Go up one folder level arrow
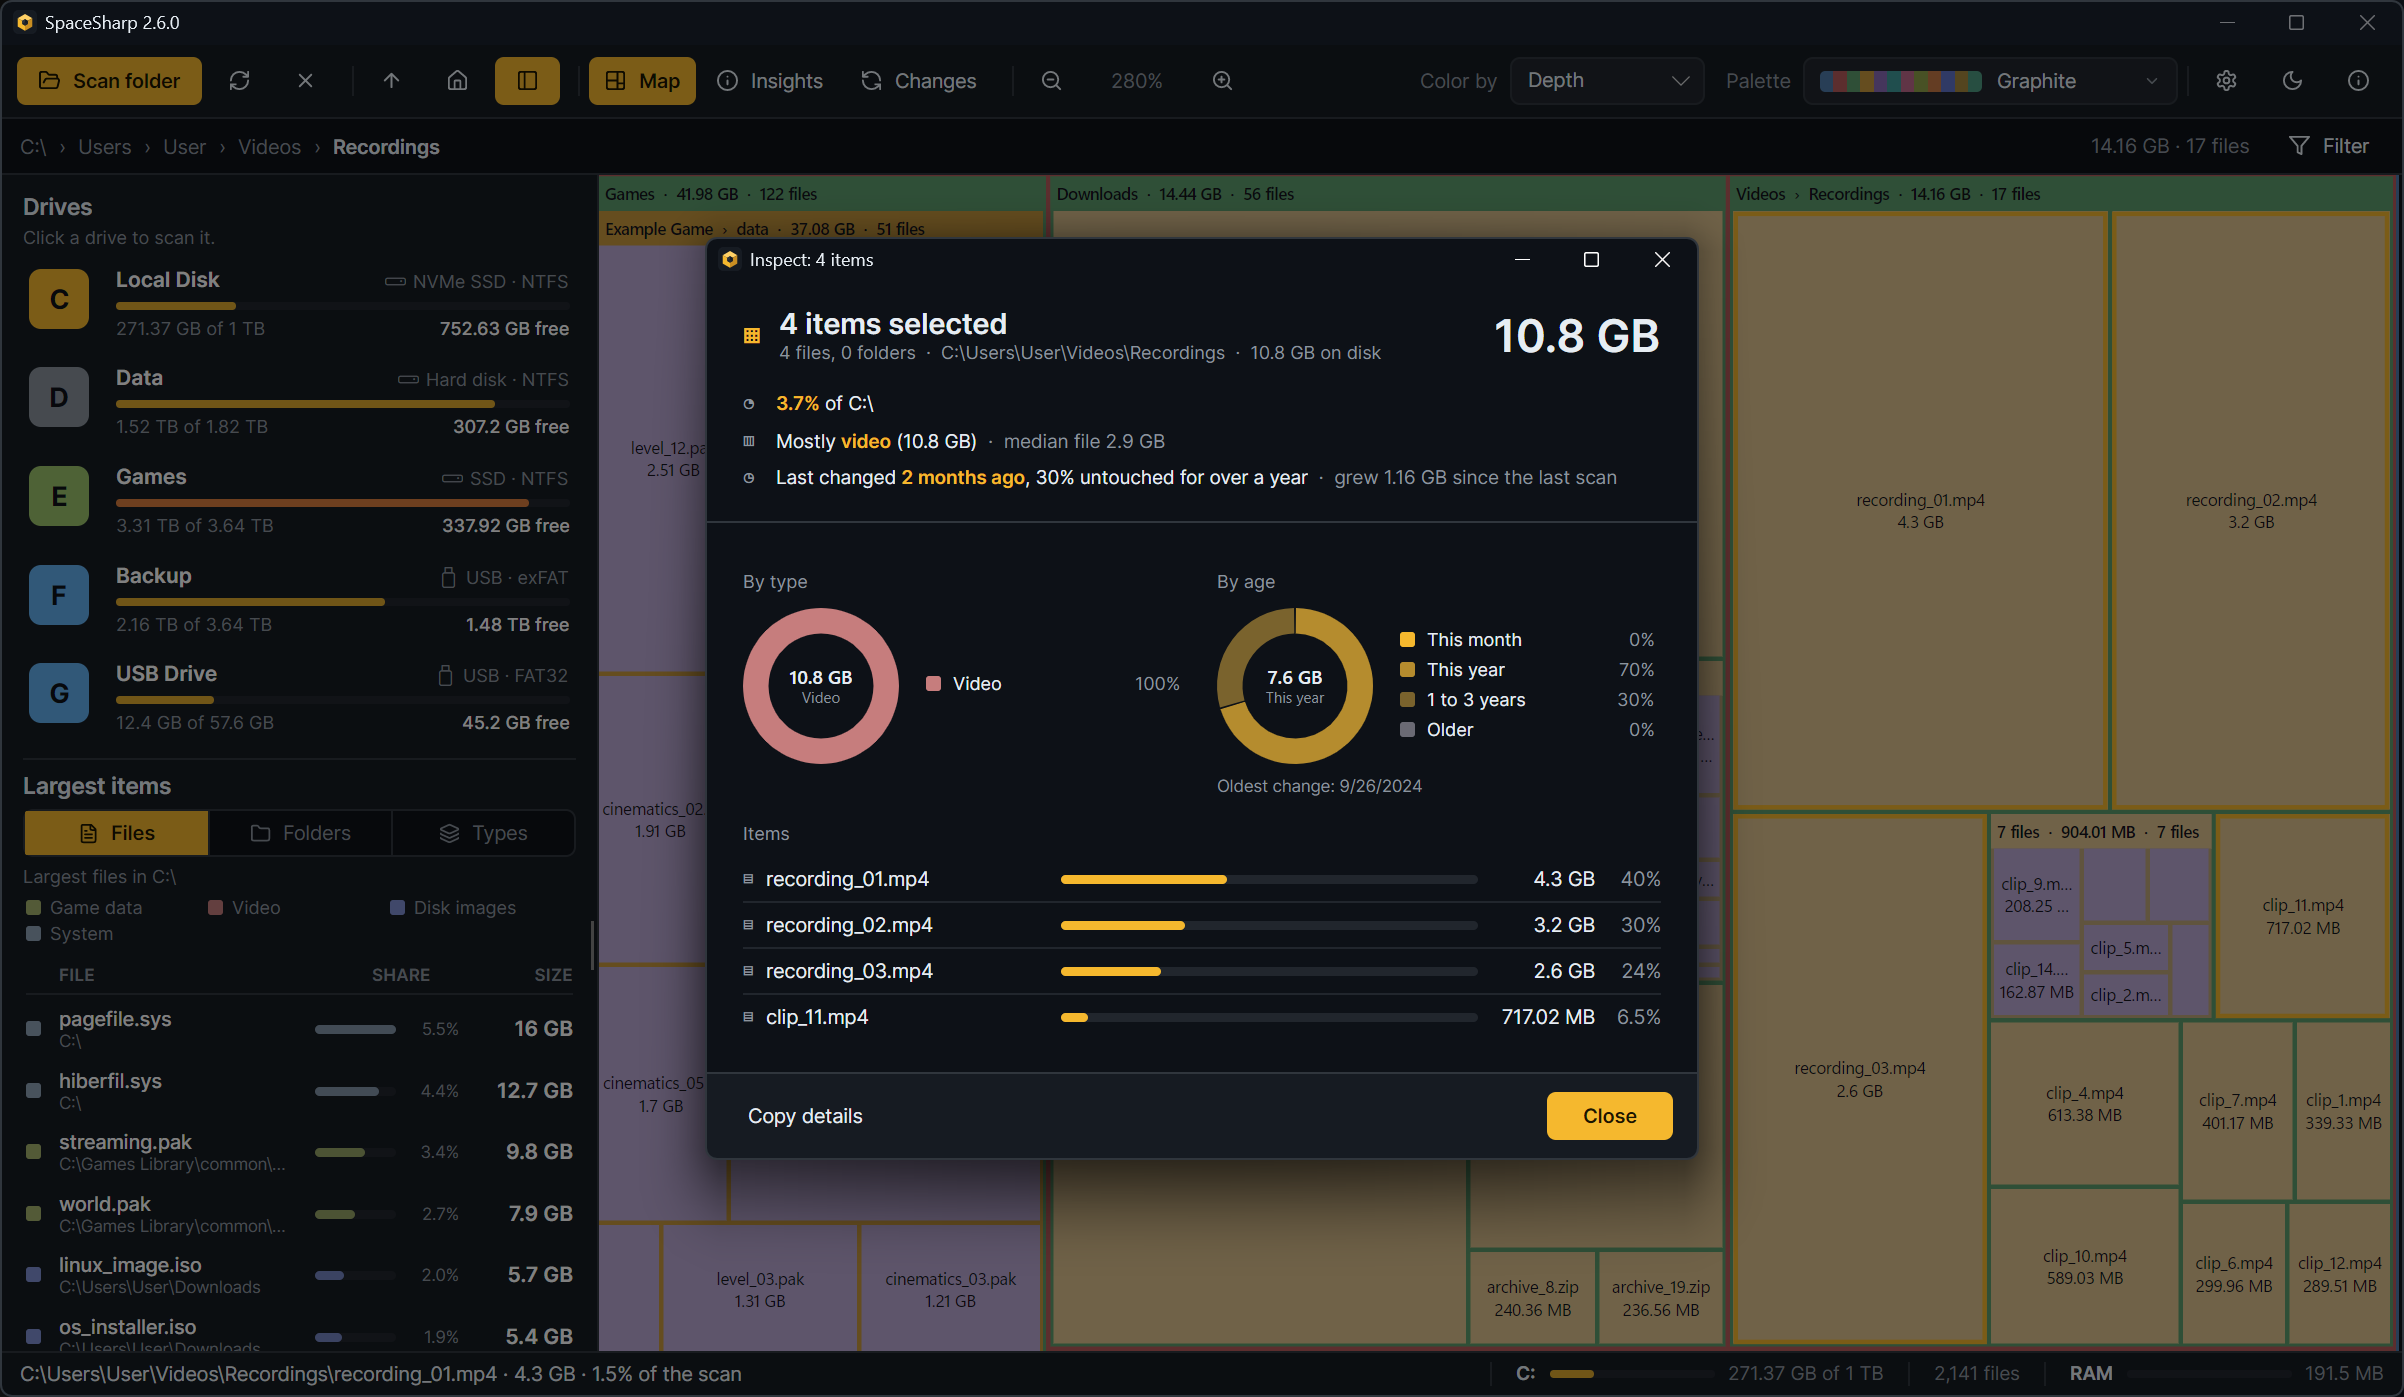The image size is (2404, 1397). coord(391,81)
